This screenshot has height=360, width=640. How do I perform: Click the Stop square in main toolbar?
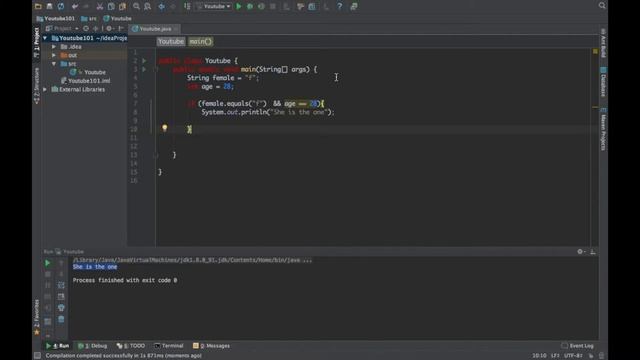point(273,6)
